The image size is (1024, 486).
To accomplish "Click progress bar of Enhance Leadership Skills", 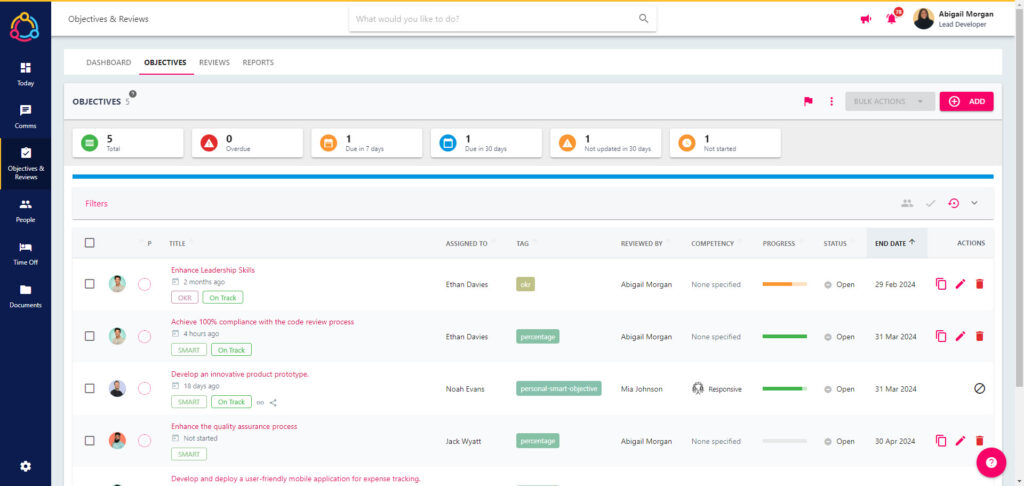I will [784, 284].
